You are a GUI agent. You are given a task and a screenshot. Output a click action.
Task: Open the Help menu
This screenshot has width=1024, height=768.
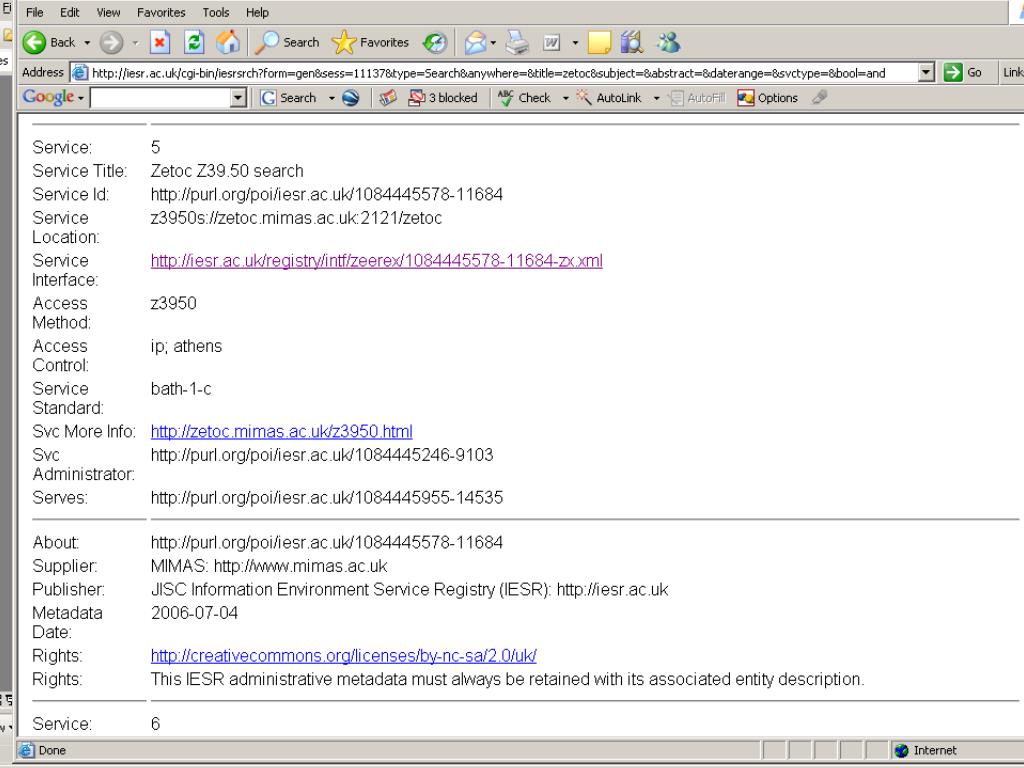point(257,12)
